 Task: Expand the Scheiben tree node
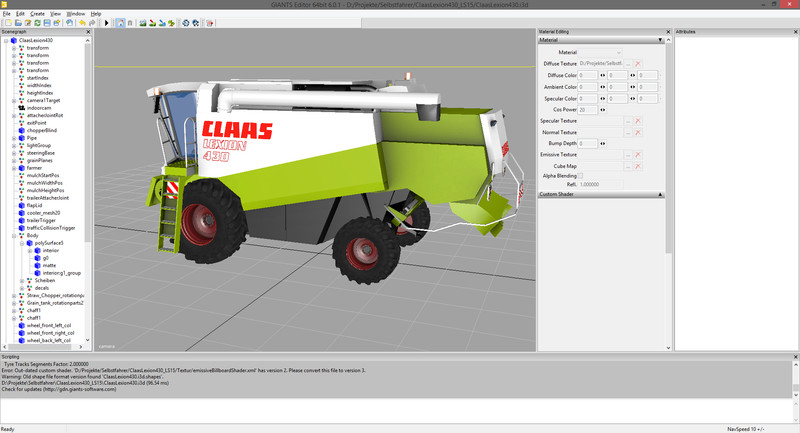click(22, 280)
